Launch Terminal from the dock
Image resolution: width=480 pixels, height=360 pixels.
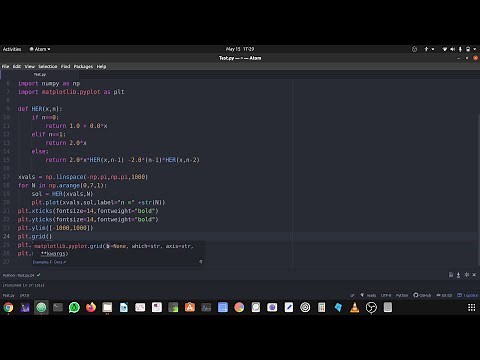(x=58, y=307)
